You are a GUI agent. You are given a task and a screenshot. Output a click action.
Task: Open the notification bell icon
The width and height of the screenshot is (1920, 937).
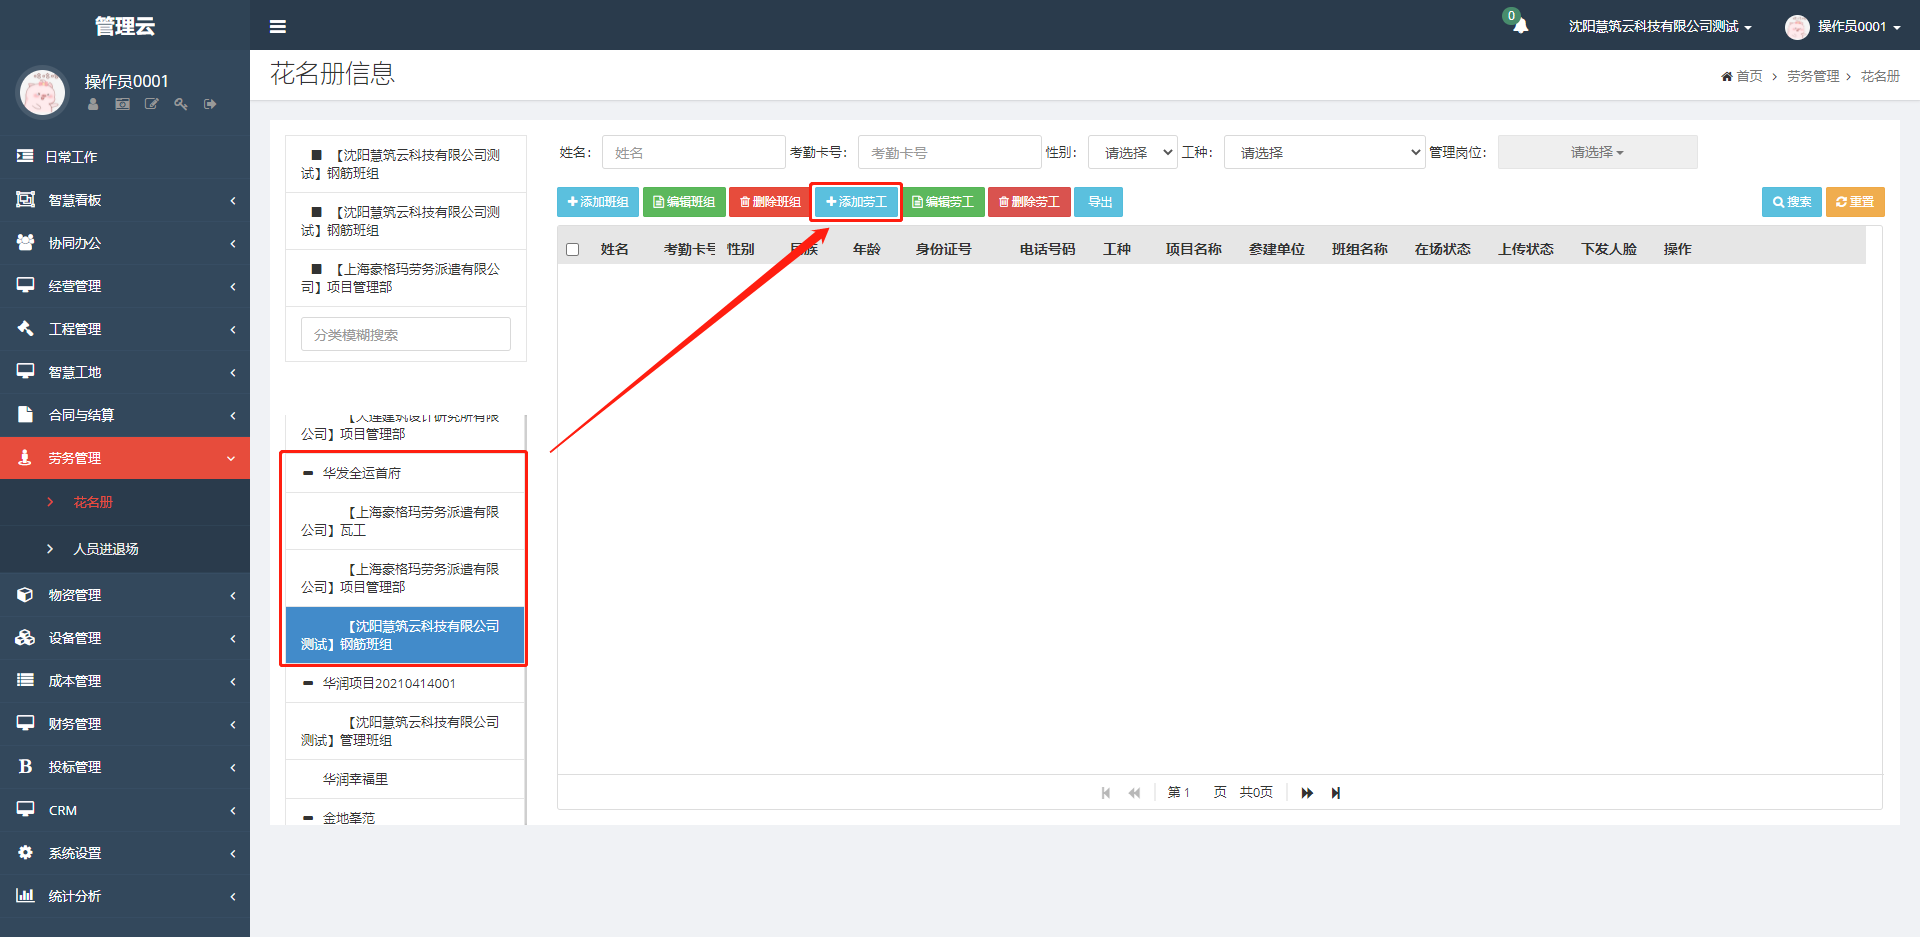pos(1520,26)
